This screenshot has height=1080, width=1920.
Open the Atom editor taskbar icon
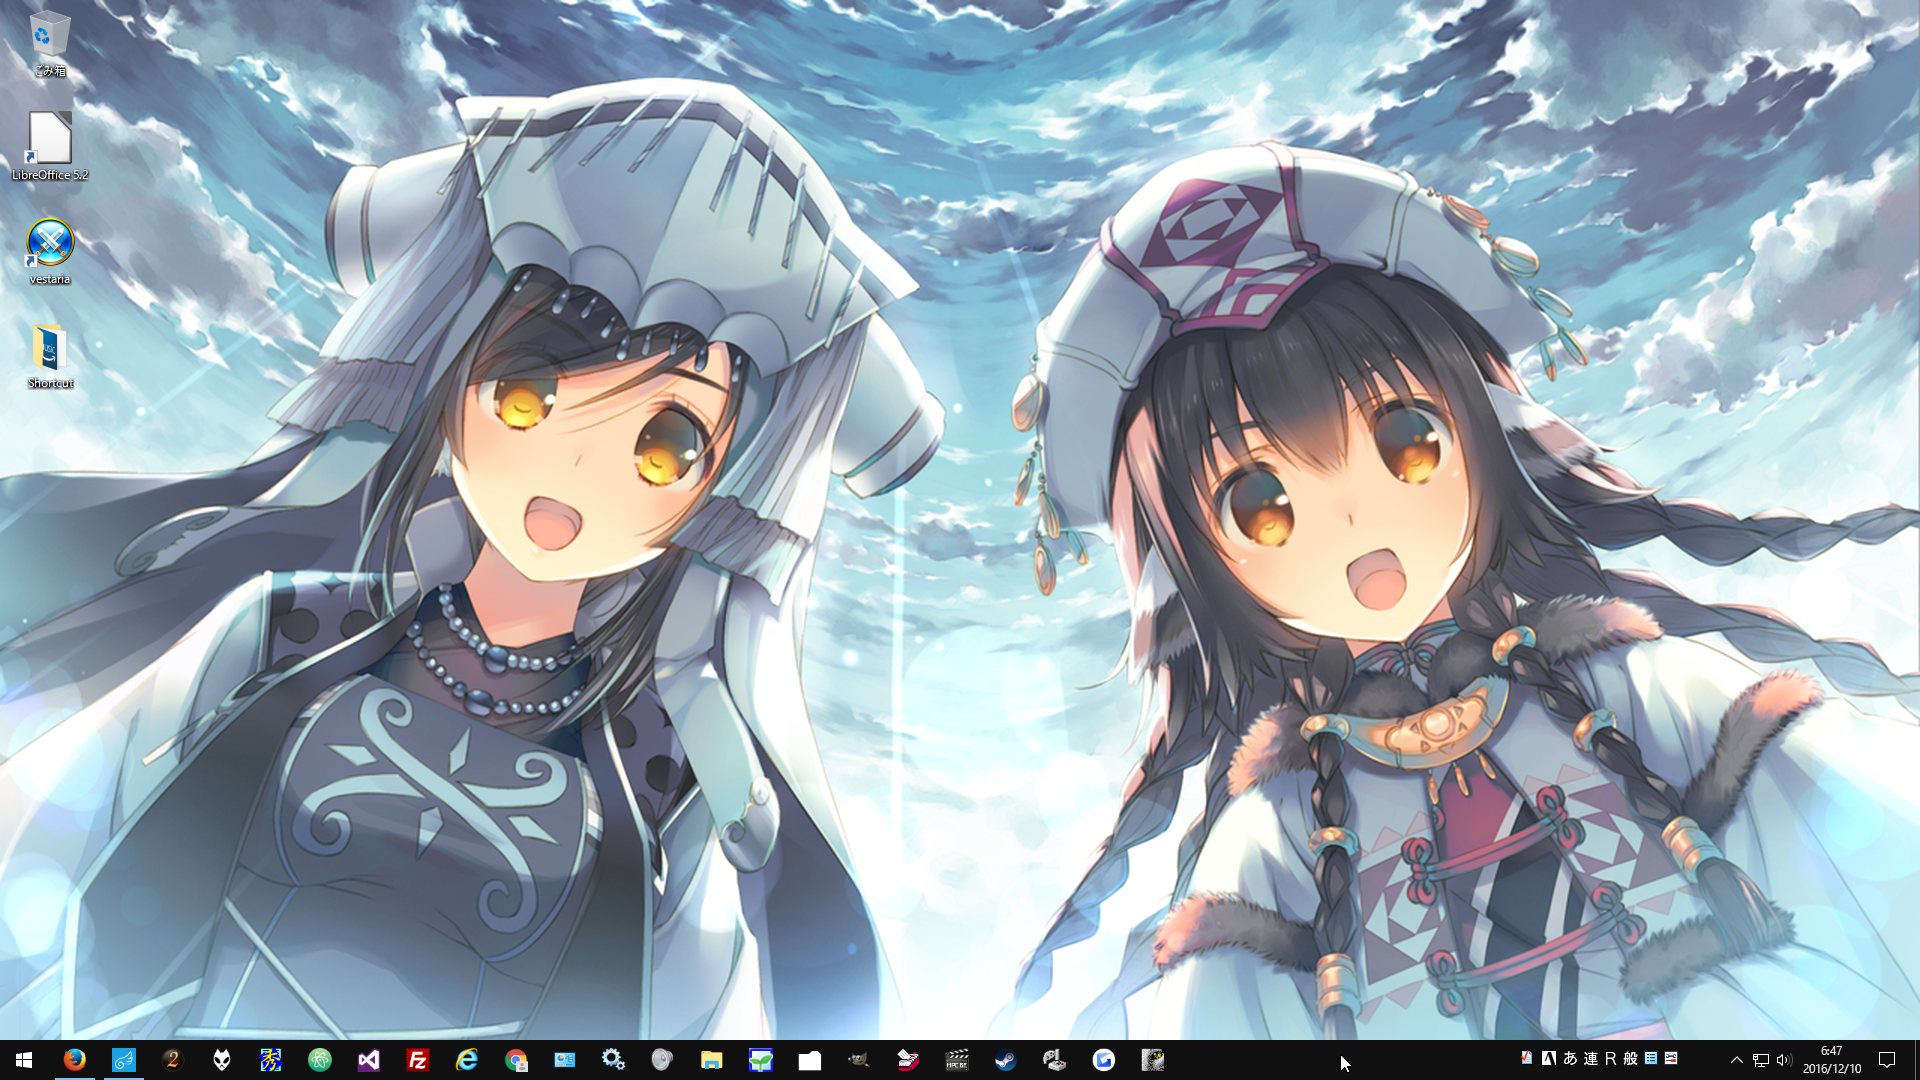coord(319,1060)
